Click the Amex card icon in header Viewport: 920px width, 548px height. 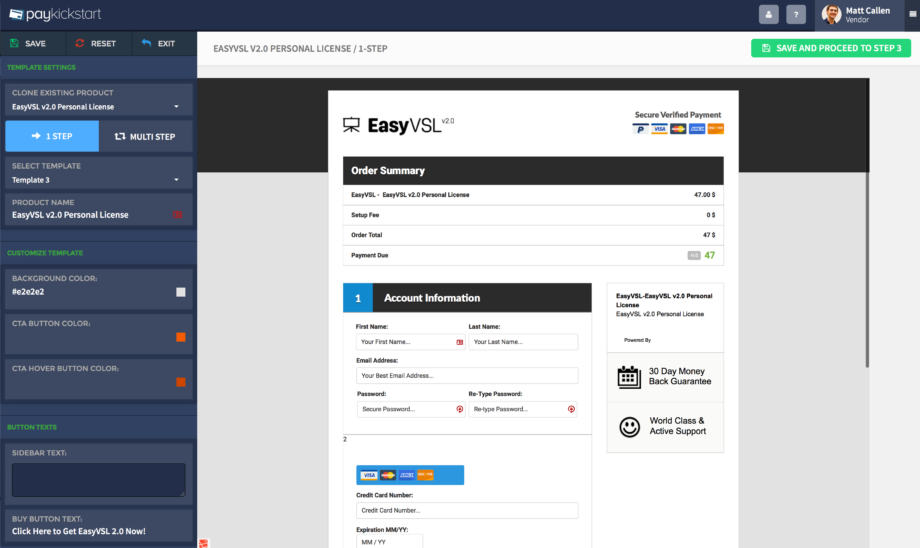pos(697,129)
